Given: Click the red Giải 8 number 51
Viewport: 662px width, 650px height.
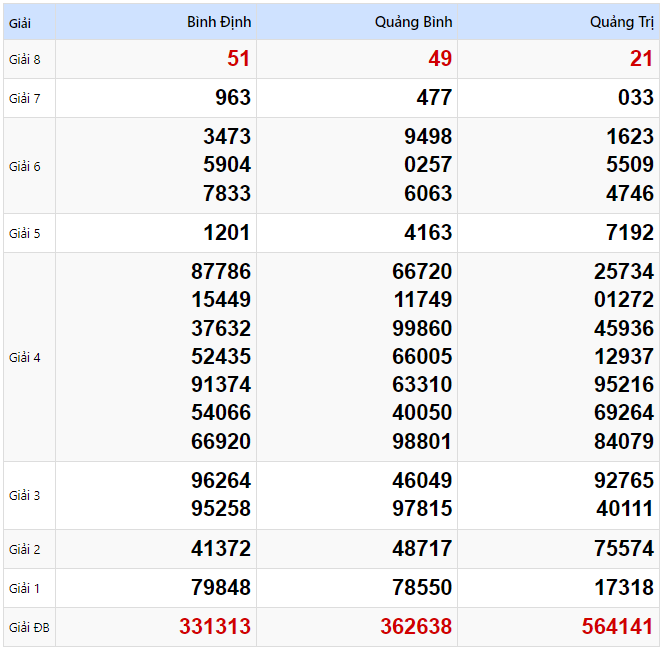Looking at the screenshot, I should (238, 59).
